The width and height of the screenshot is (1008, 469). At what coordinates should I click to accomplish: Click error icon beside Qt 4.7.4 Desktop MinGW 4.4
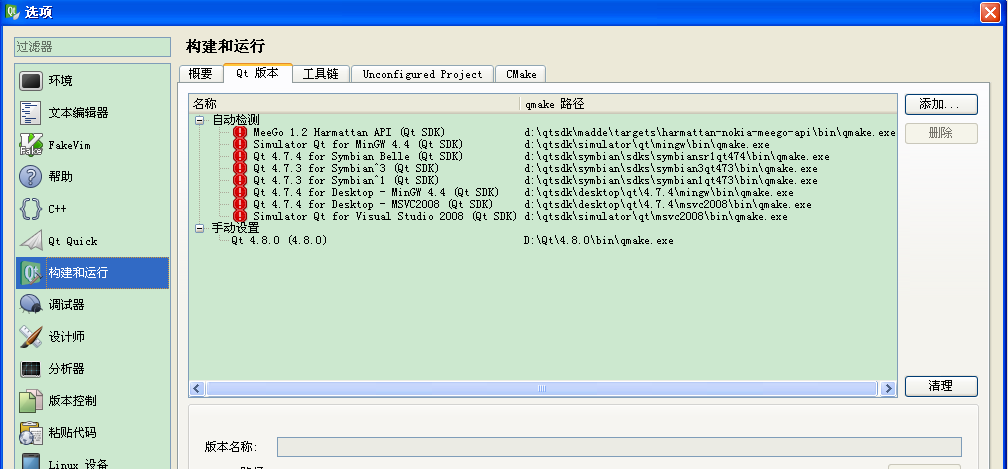pyautogui.click(x=240, y=192)
